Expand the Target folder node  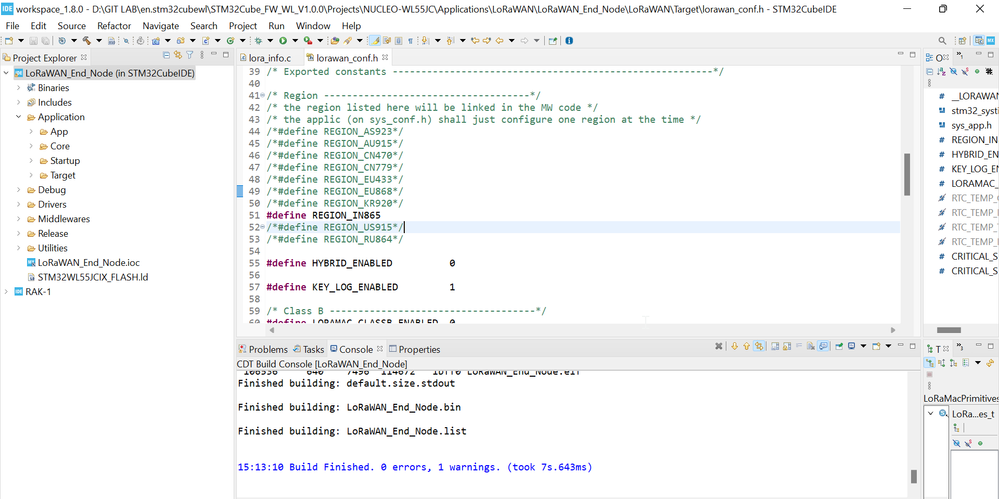tap(31, 175)
